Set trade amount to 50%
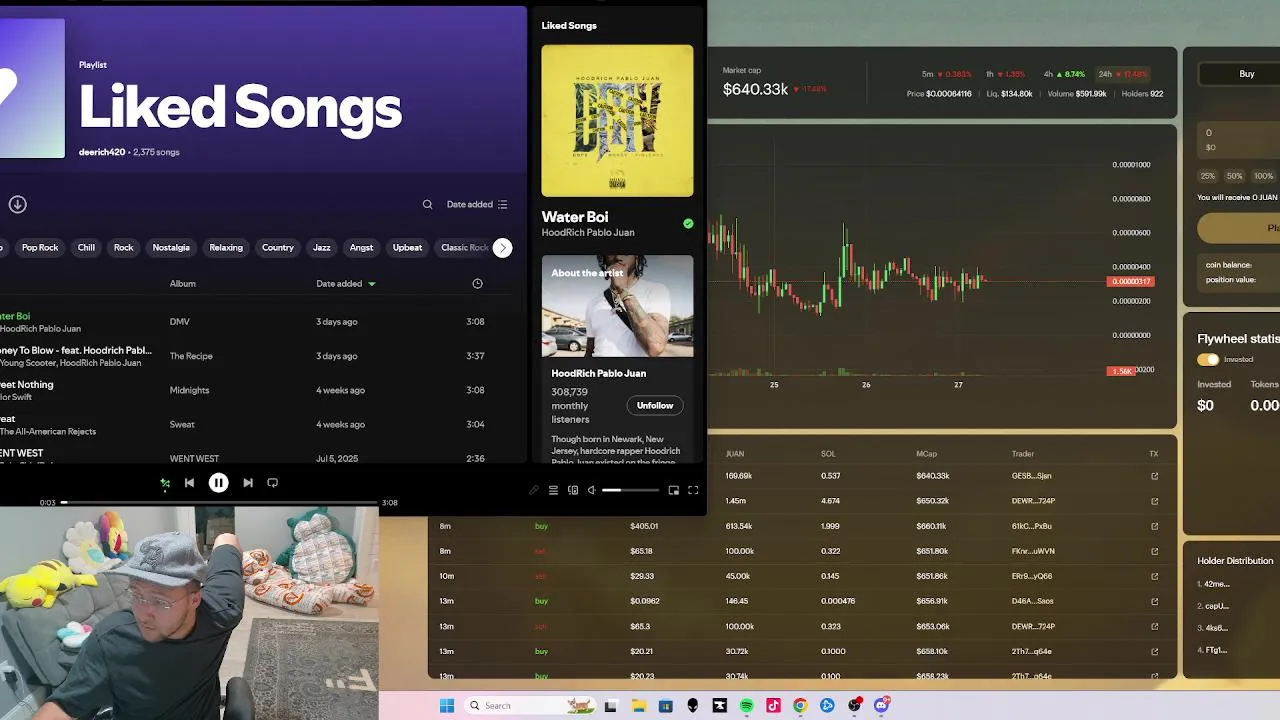 [1235, 176]
